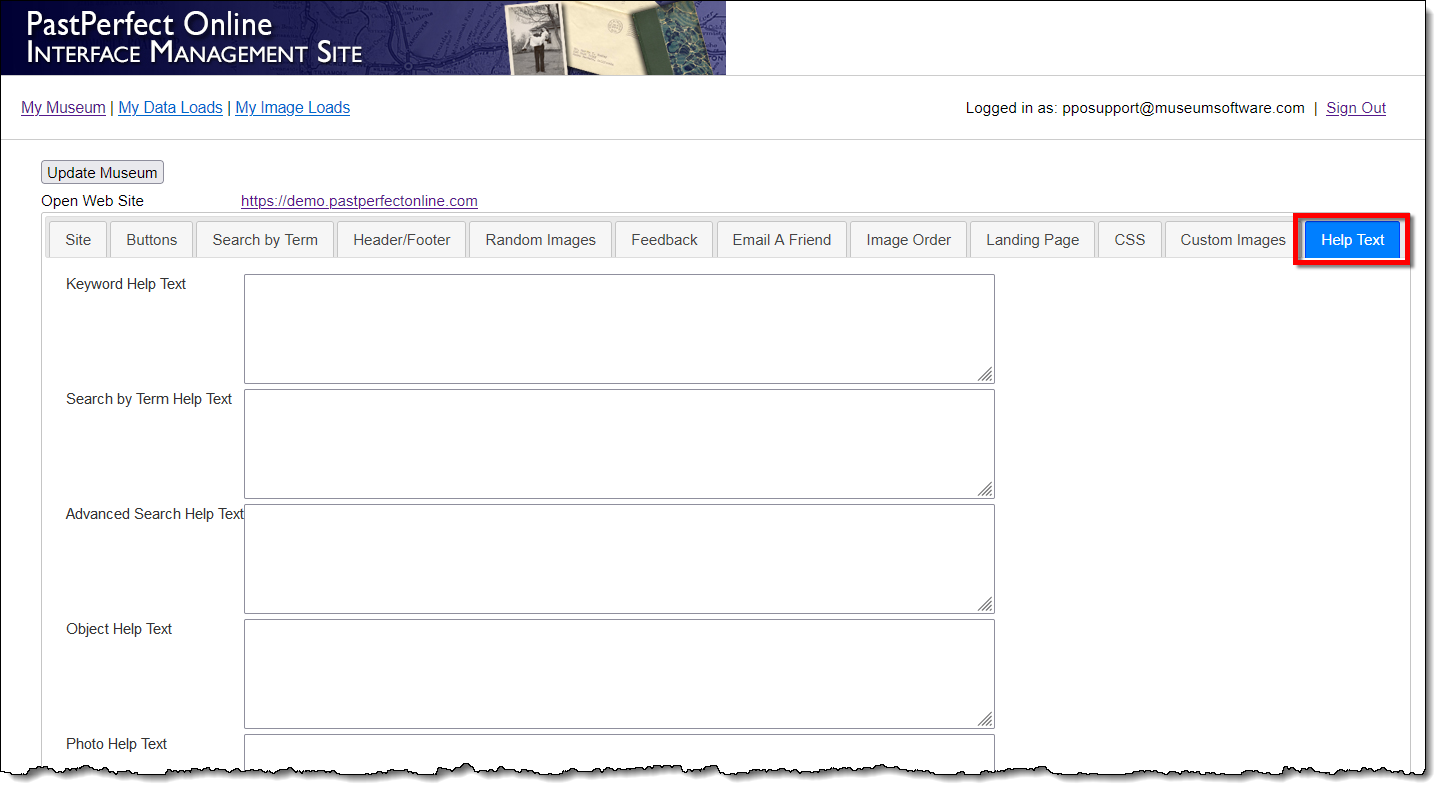Go to the Email A Friend tab
The width and height of the screenshot is (1441, 790).
(x=781, y=240)
